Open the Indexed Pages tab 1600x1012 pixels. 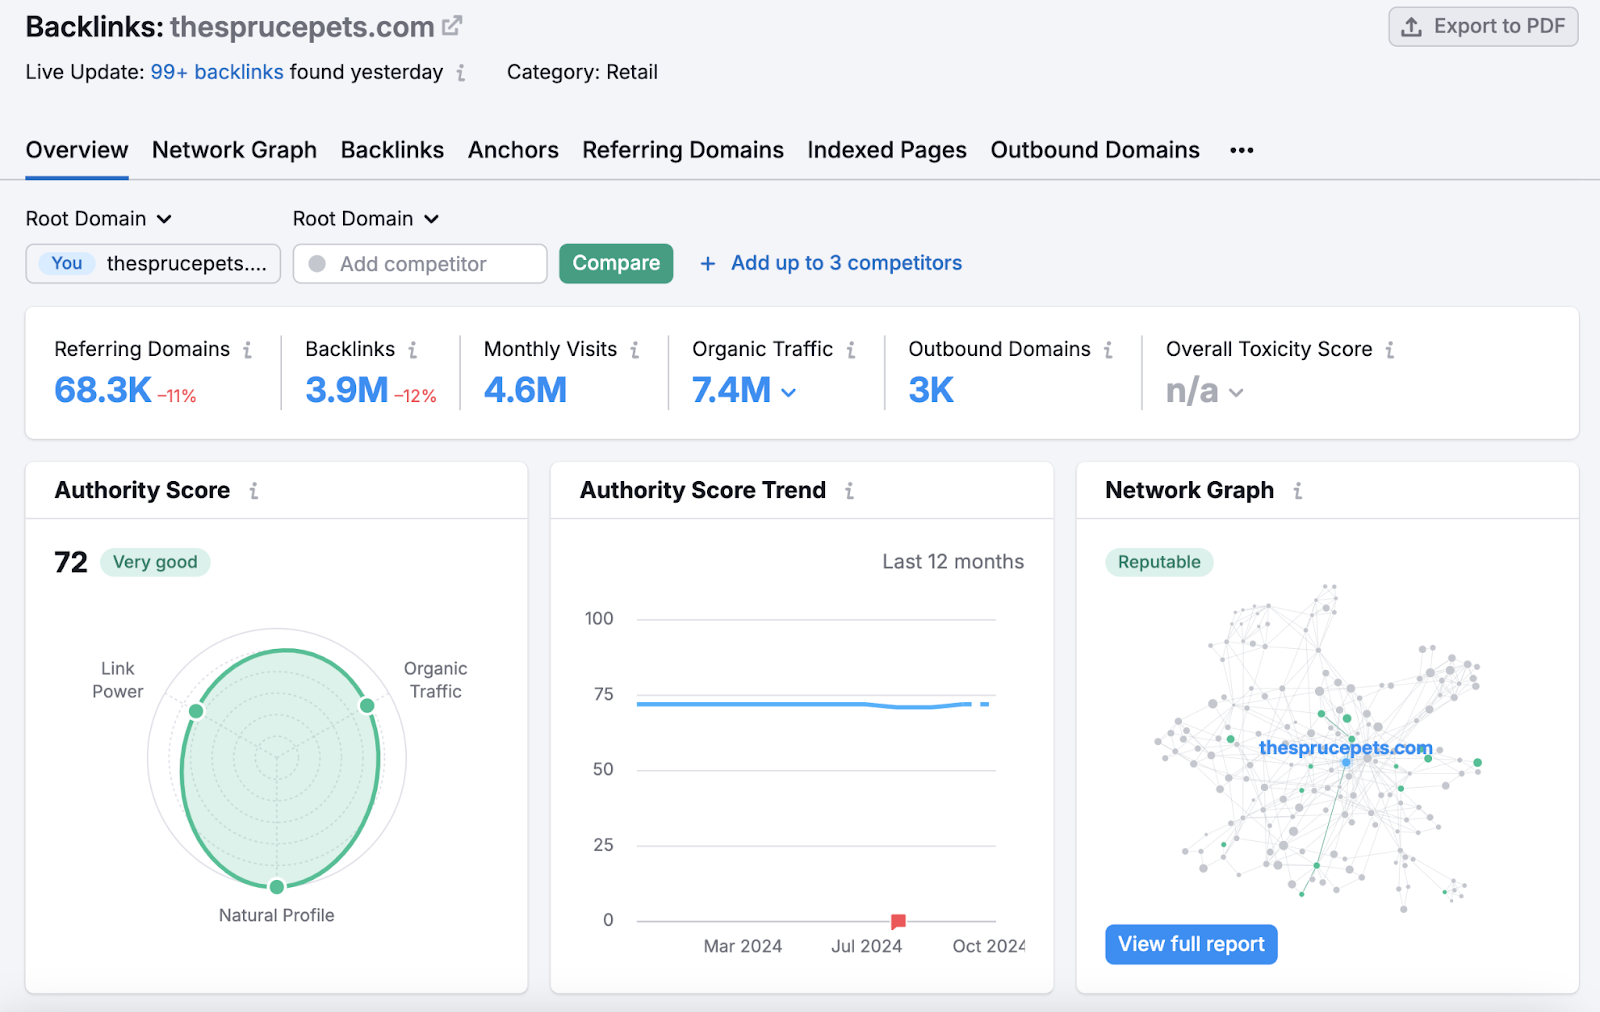[x=887, y=150]
